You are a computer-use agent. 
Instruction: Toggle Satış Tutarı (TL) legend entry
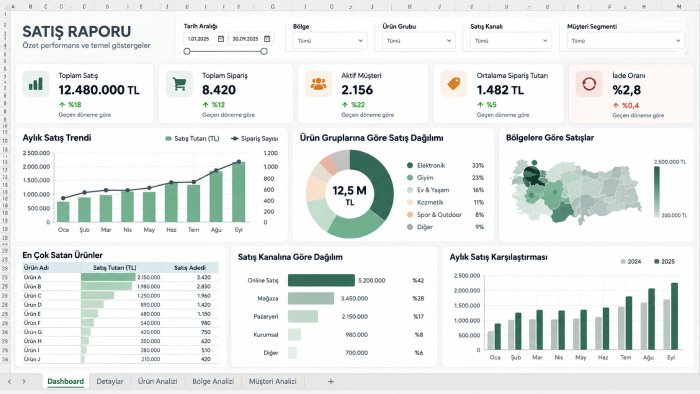coord(192,139)
